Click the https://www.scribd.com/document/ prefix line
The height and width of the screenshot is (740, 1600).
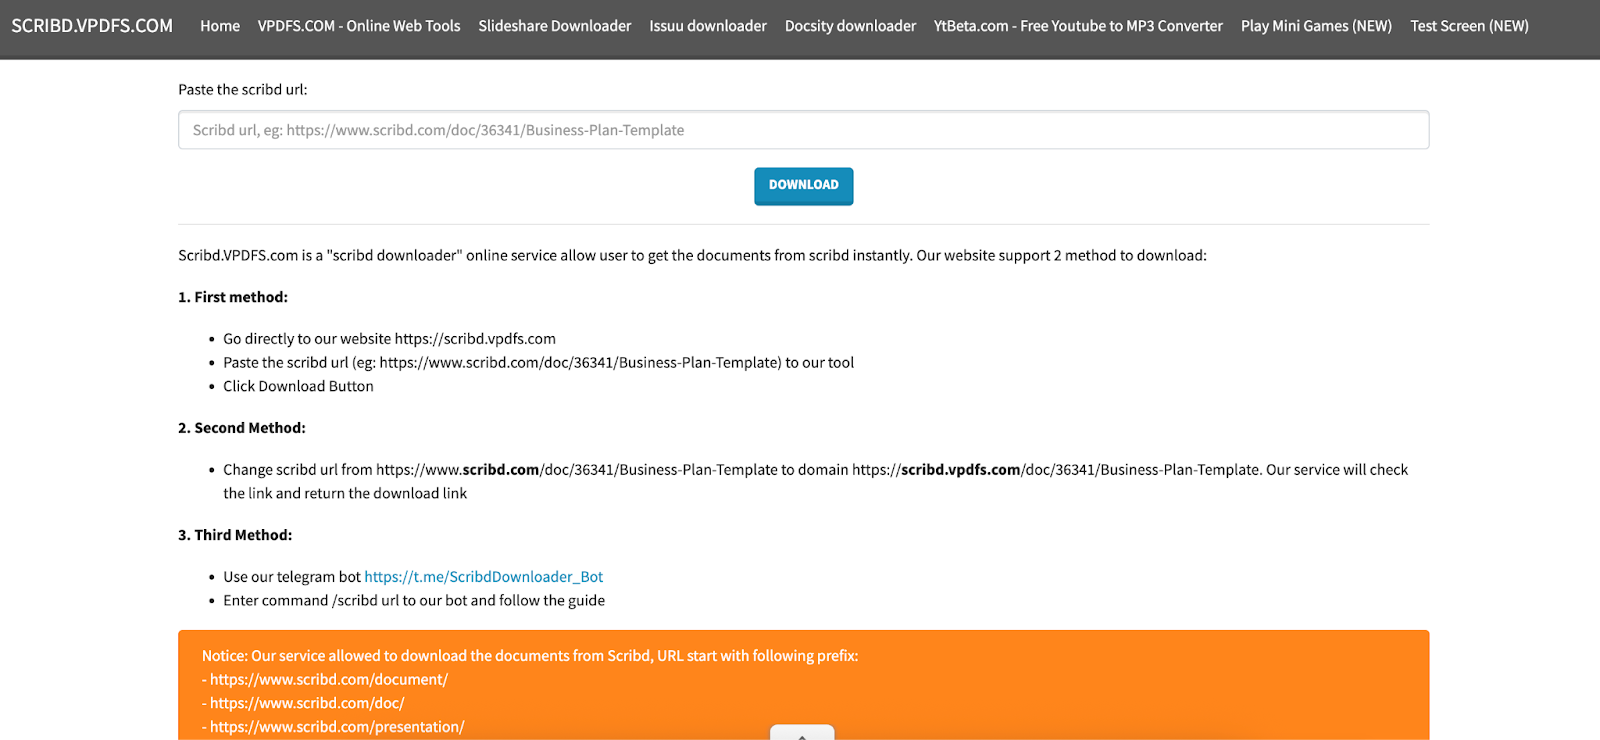[x=325, y=680]
